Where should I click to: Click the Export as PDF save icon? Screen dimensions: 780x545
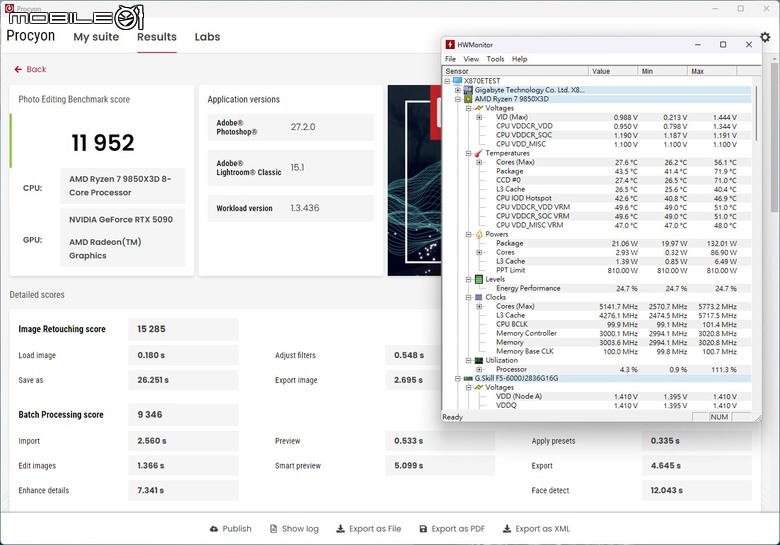(423, 529)
